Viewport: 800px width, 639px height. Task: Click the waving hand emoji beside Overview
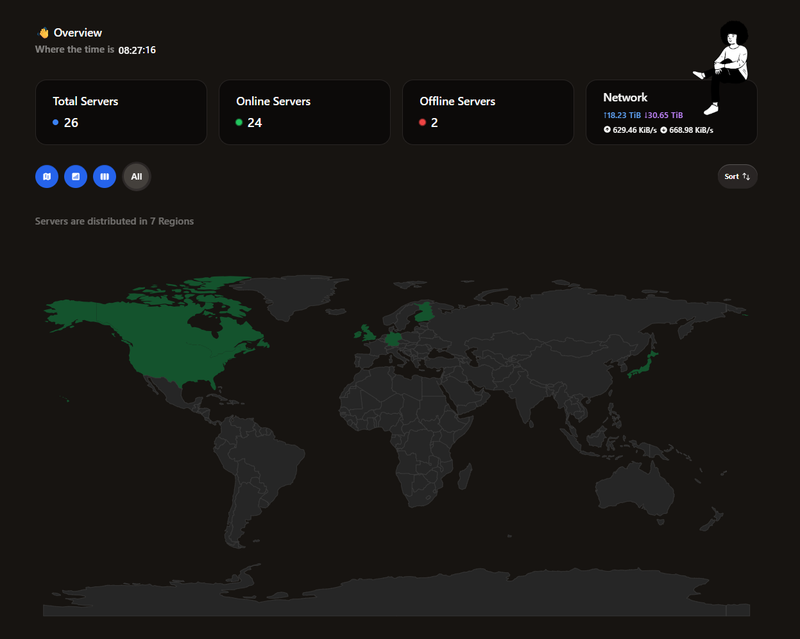tap(43, 33)
